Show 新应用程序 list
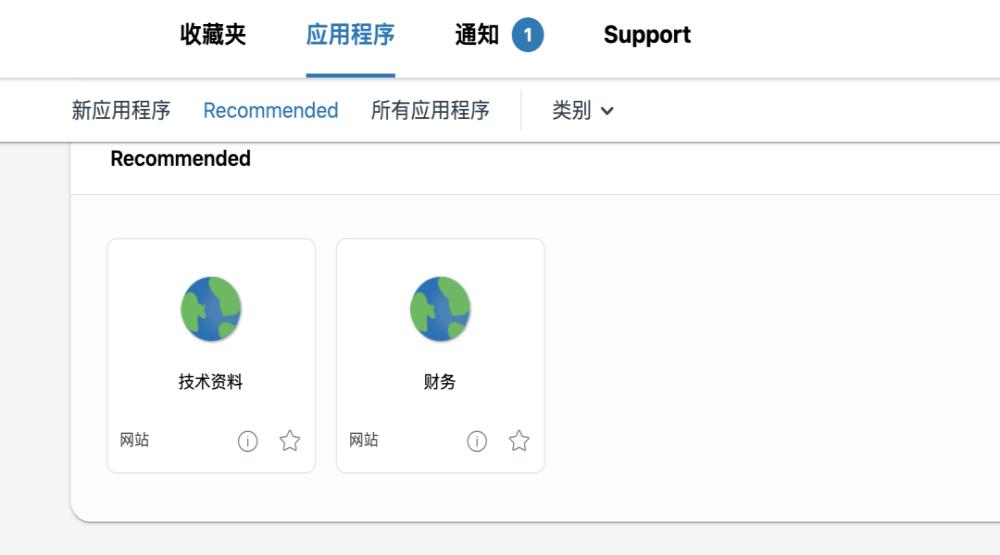Viewport: 1000px width, 555px height. point(121,110)
